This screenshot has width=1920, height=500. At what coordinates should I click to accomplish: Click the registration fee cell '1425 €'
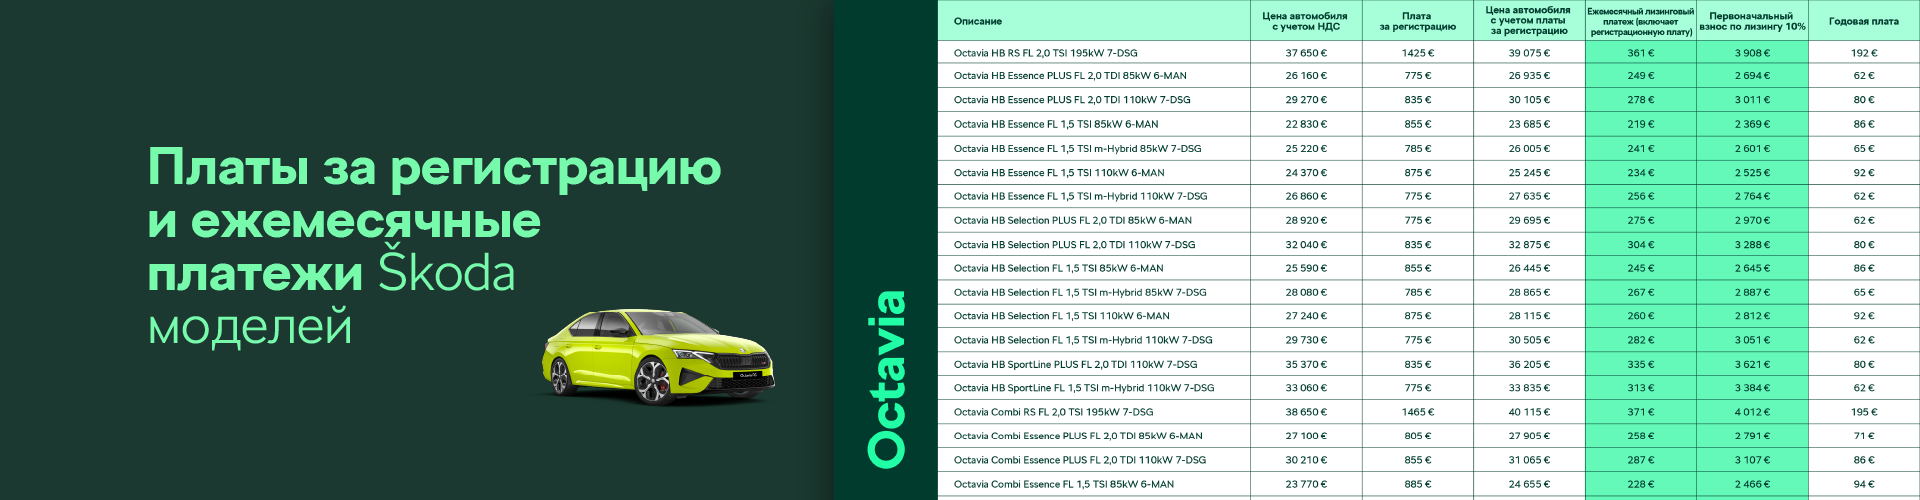(x=1417, y=53)
